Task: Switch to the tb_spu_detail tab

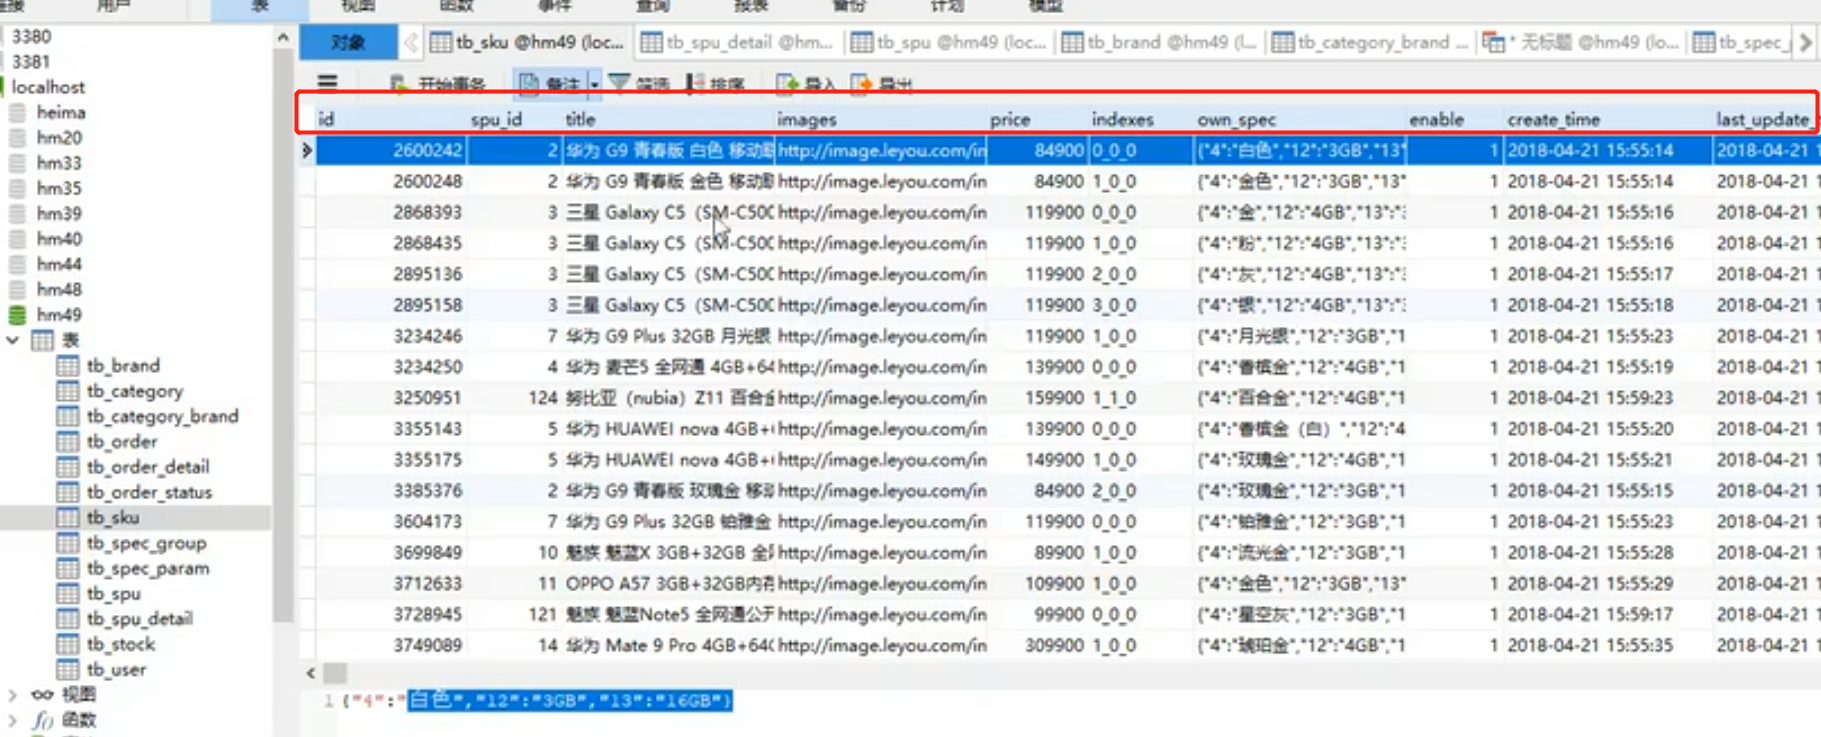Action: 737,42
